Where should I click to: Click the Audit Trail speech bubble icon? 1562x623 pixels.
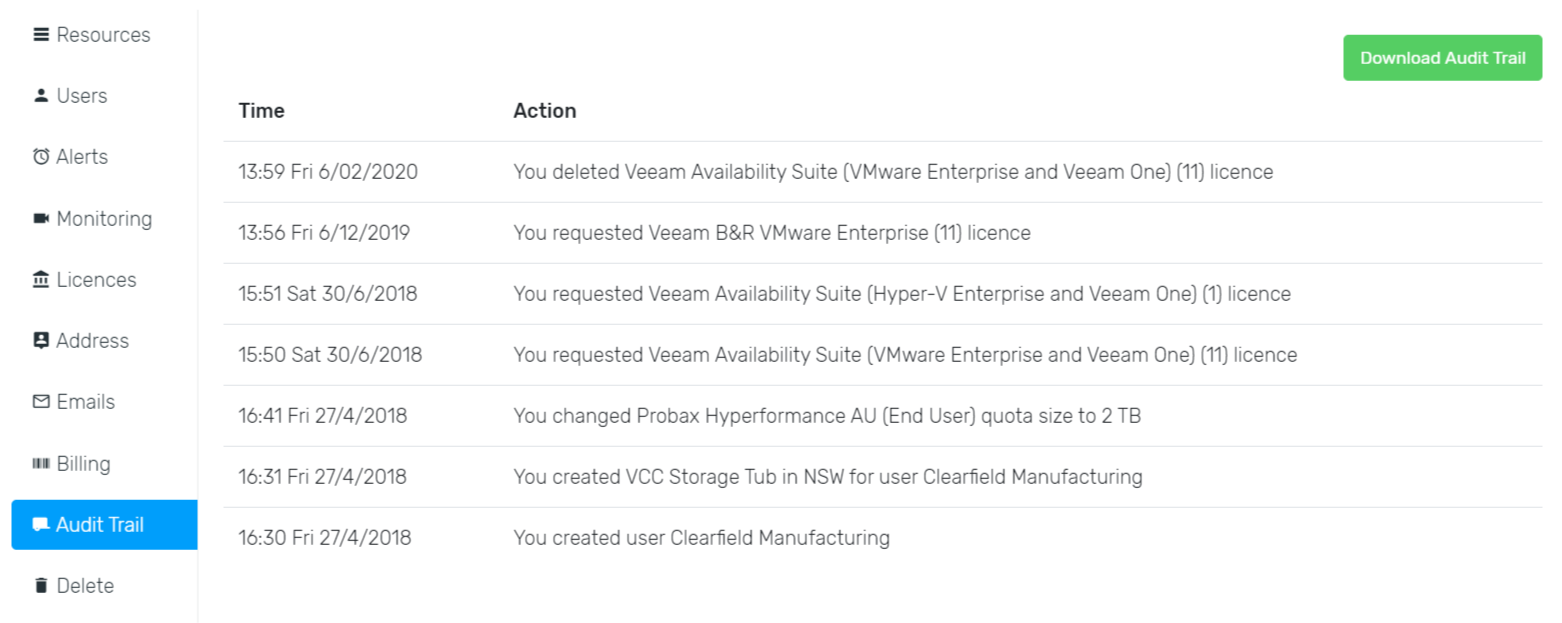[x=41, y=525]
